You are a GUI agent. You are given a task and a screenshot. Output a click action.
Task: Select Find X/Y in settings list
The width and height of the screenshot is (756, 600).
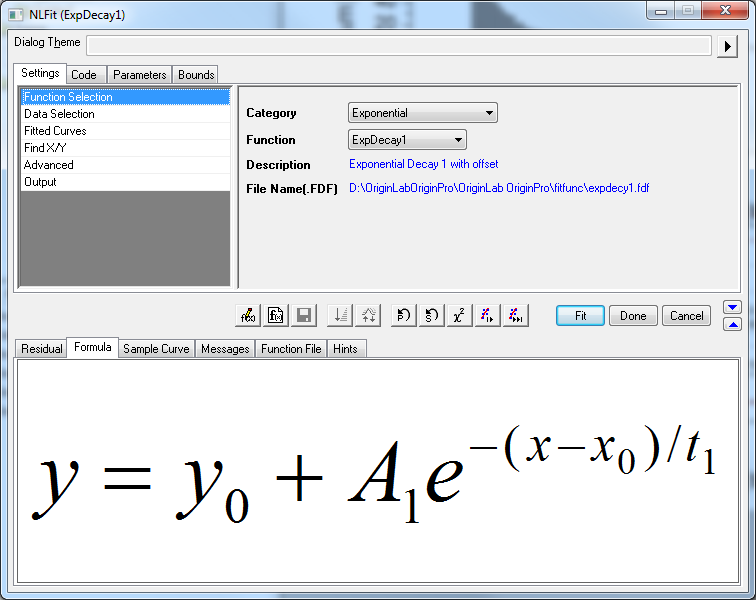pyautogui.click(x=125, y=148)
